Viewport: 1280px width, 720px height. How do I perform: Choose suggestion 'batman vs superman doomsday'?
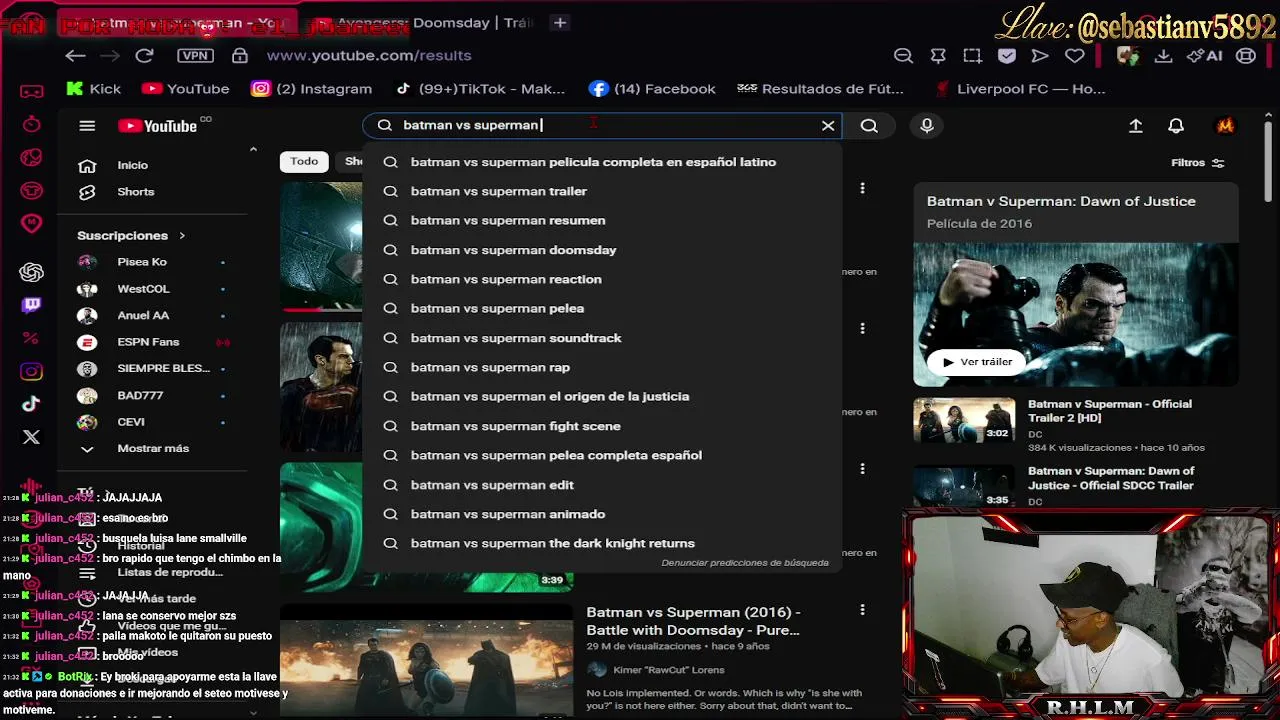[602, 250]
